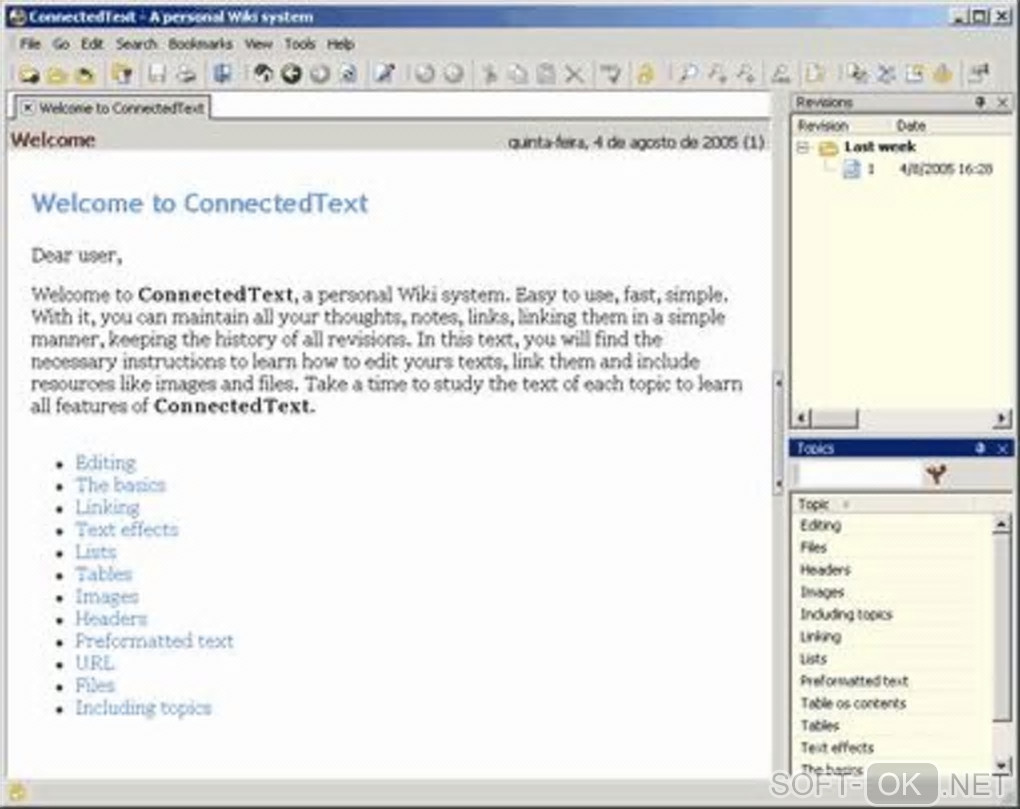This screenshot has height=809, width=1020.
Task: Close the Revisions panel
Action: 1002,102
